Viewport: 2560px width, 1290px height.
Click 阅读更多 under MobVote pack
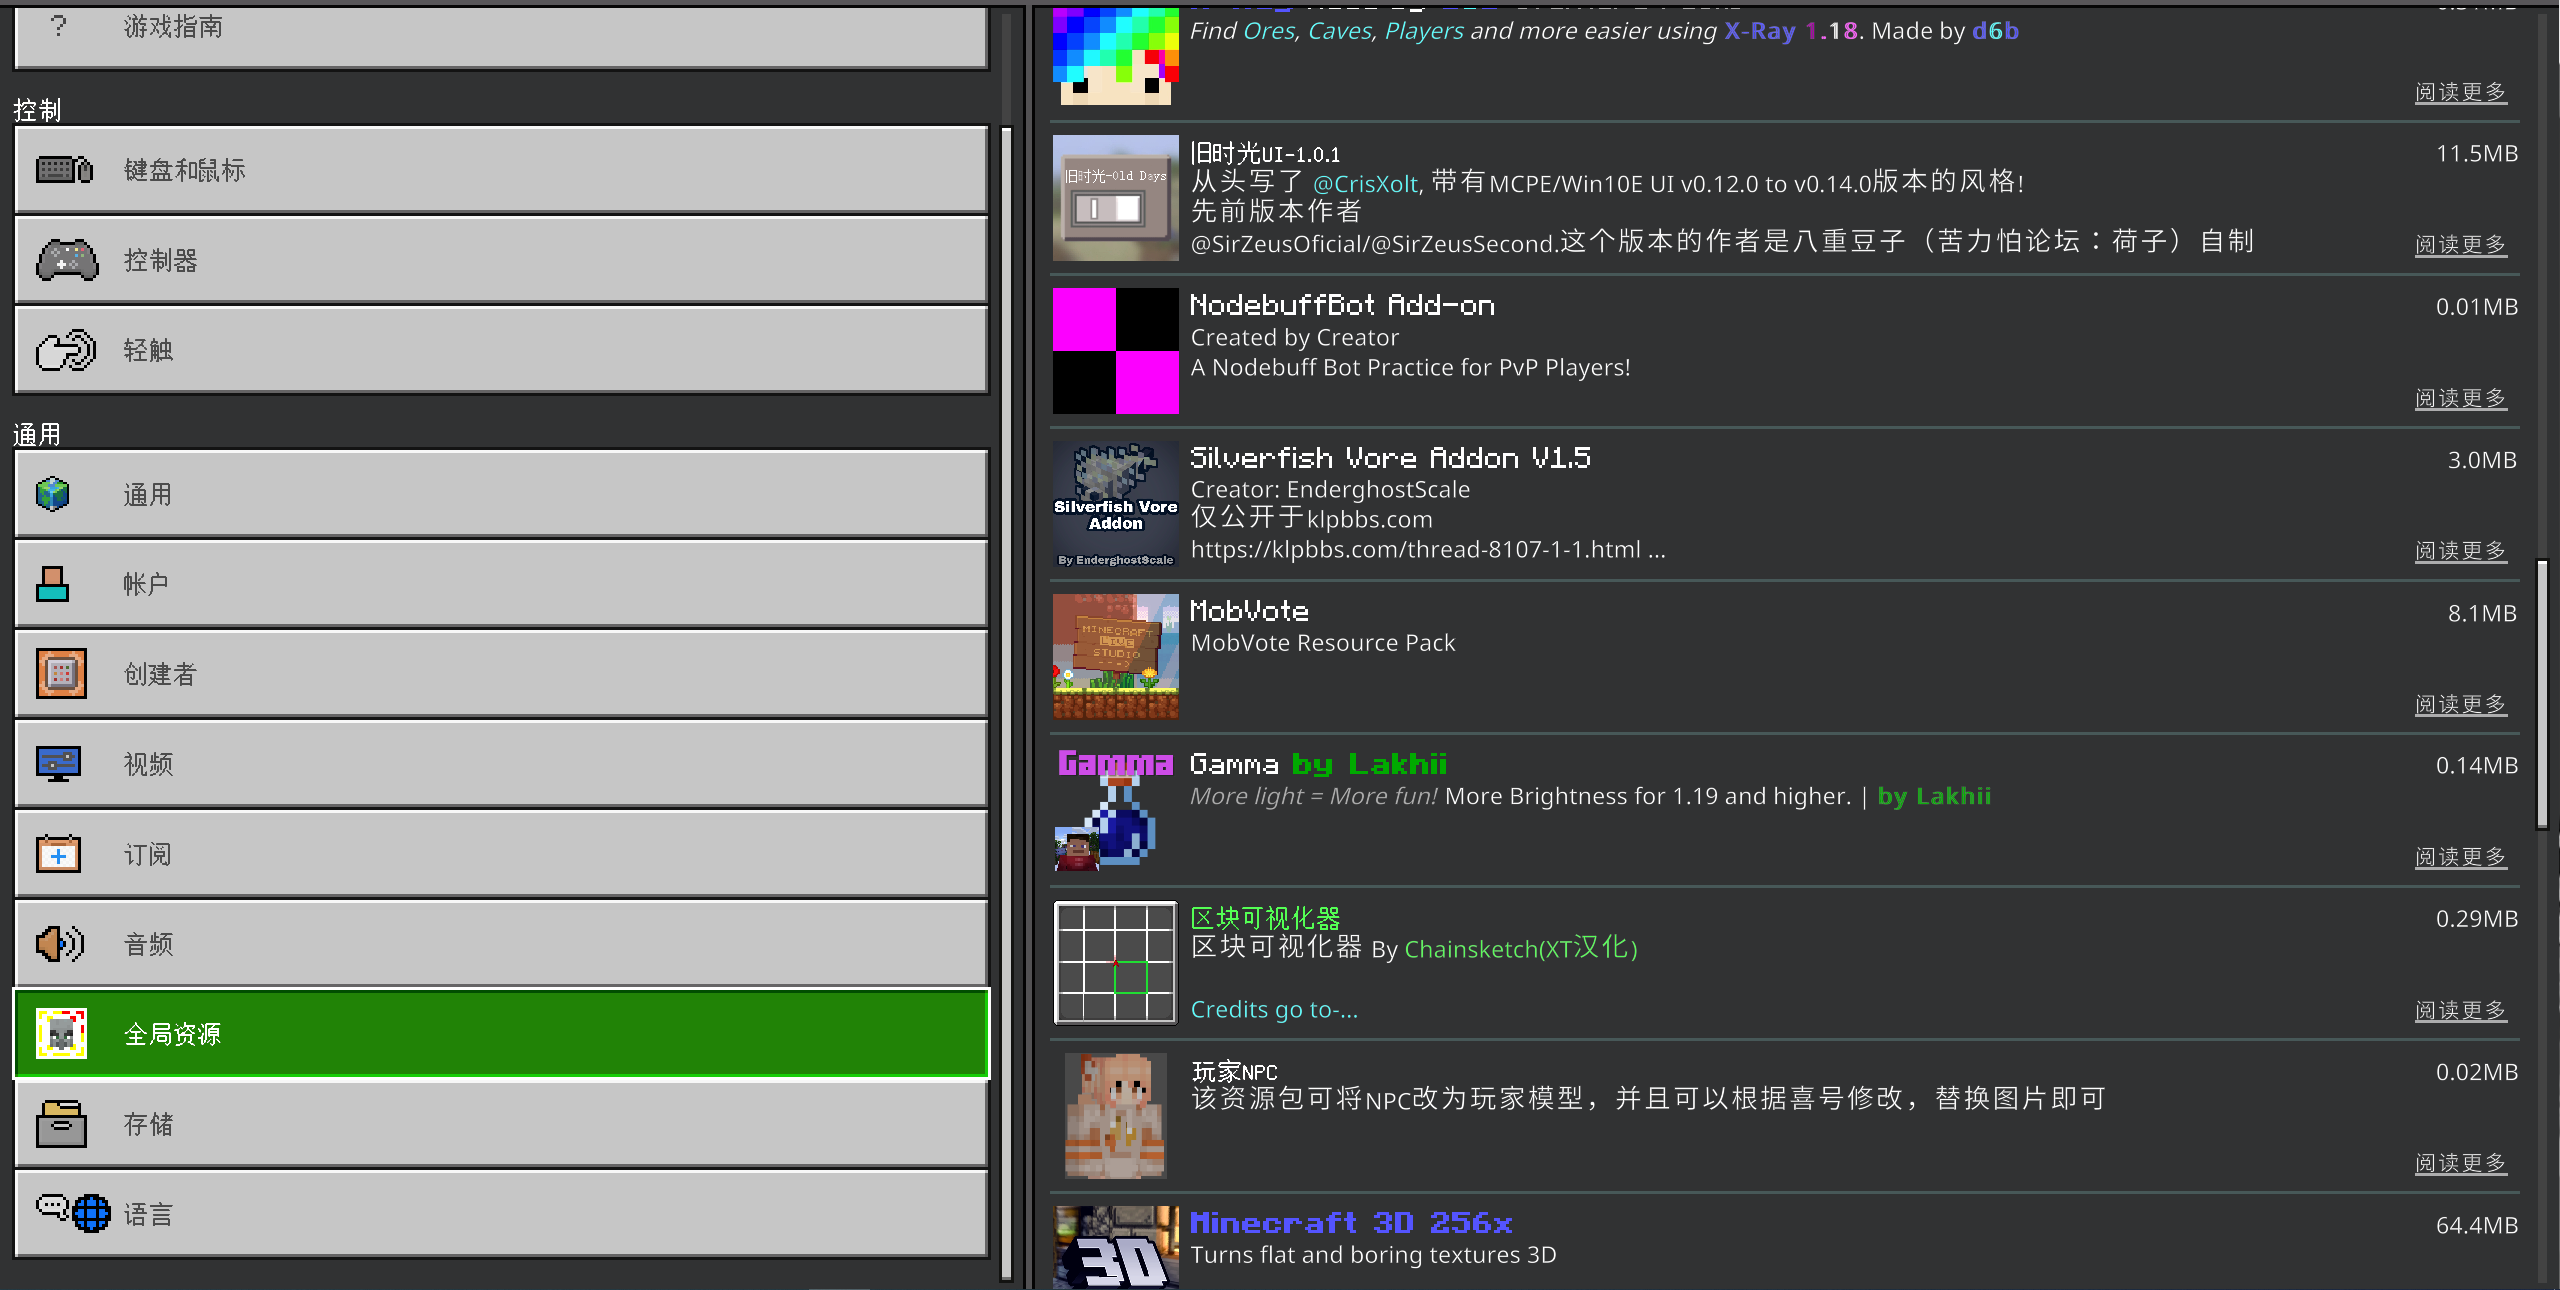(2461, 704)
